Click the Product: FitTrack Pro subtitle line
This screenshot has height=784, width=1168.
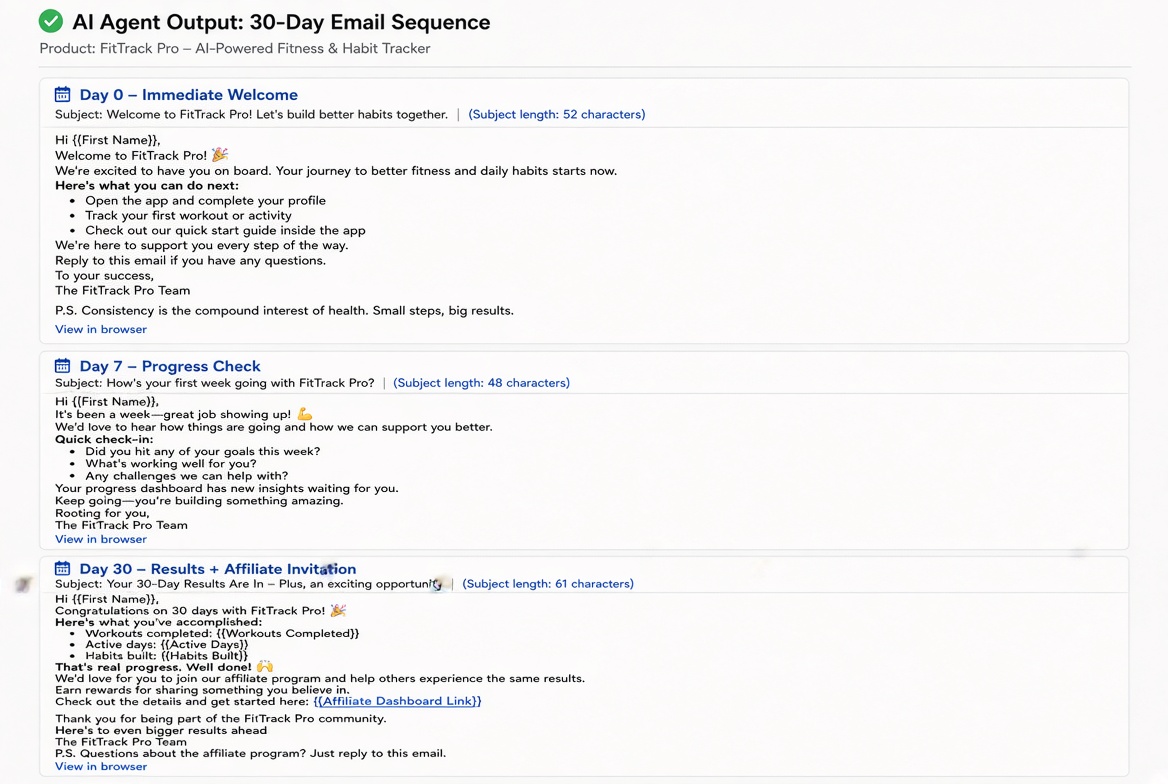pos(235,48)
